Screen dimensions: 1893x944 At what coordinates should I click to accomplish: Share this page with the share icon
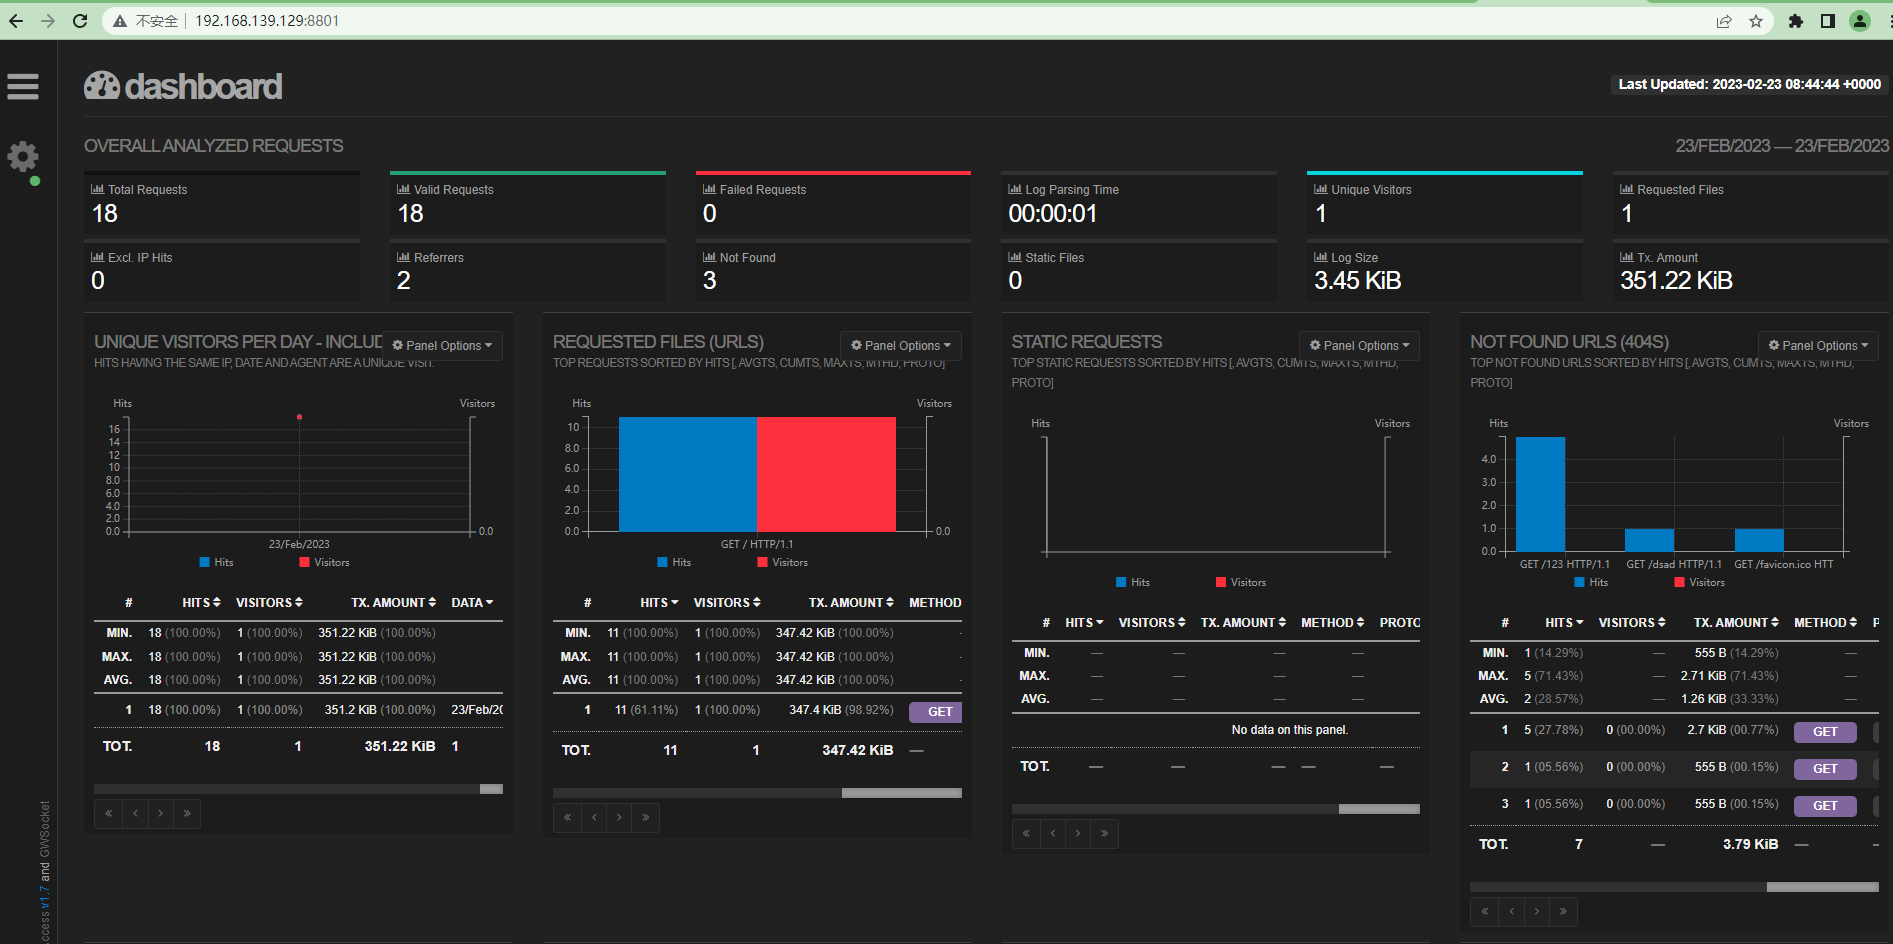(x=1724, y=21)
